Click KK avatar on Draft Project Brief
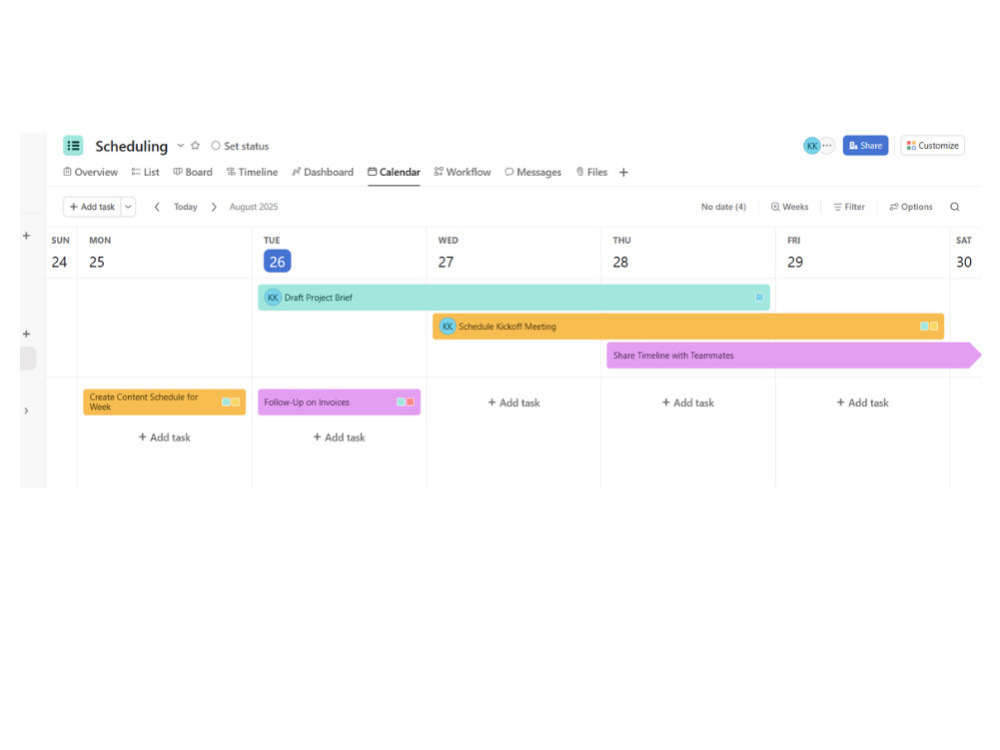1000x750 pixels. [273, 297]
